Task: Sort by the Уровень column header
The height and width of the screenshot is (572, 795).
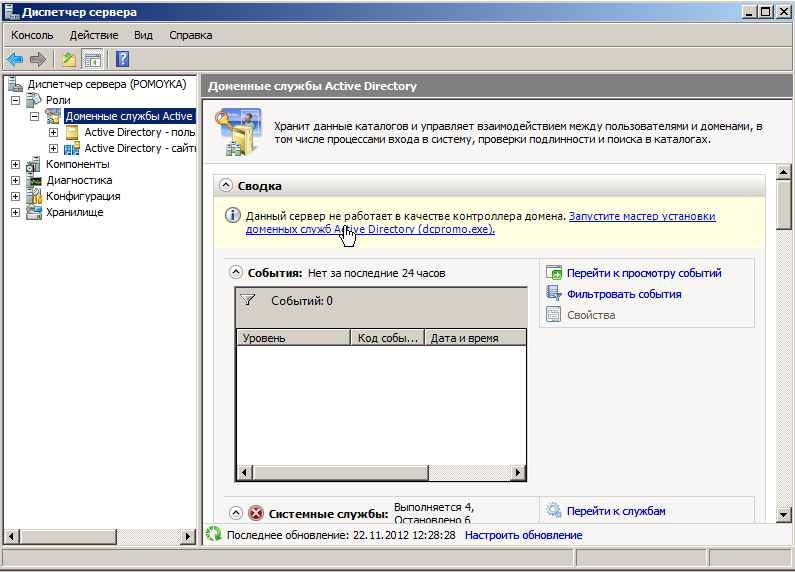Action: (294, 338)
